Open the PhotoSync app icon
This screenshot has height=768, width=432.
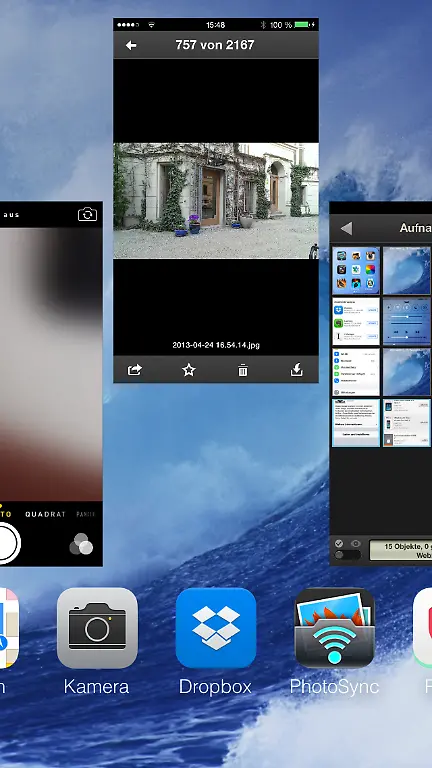pos(335,628)
